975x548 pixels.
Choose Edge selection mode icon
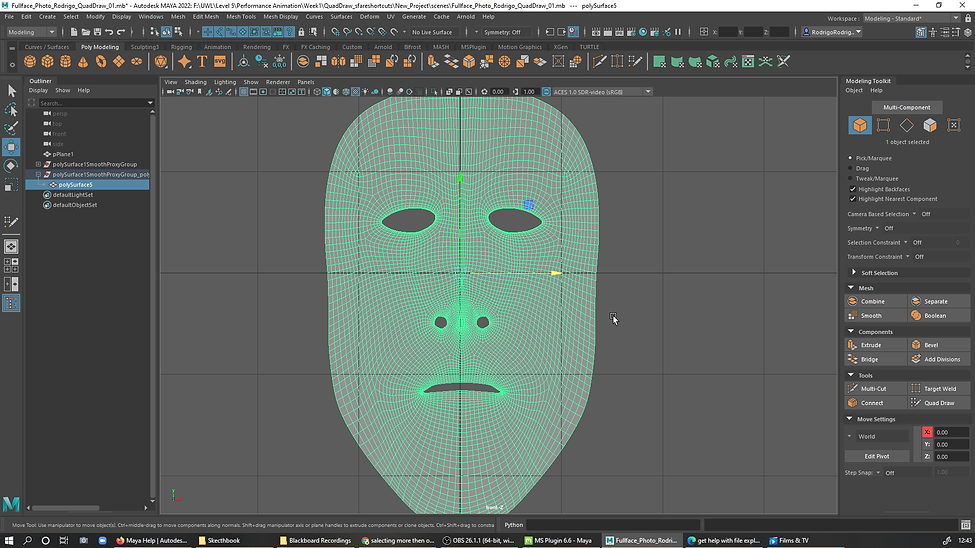[x=907, y=125]
